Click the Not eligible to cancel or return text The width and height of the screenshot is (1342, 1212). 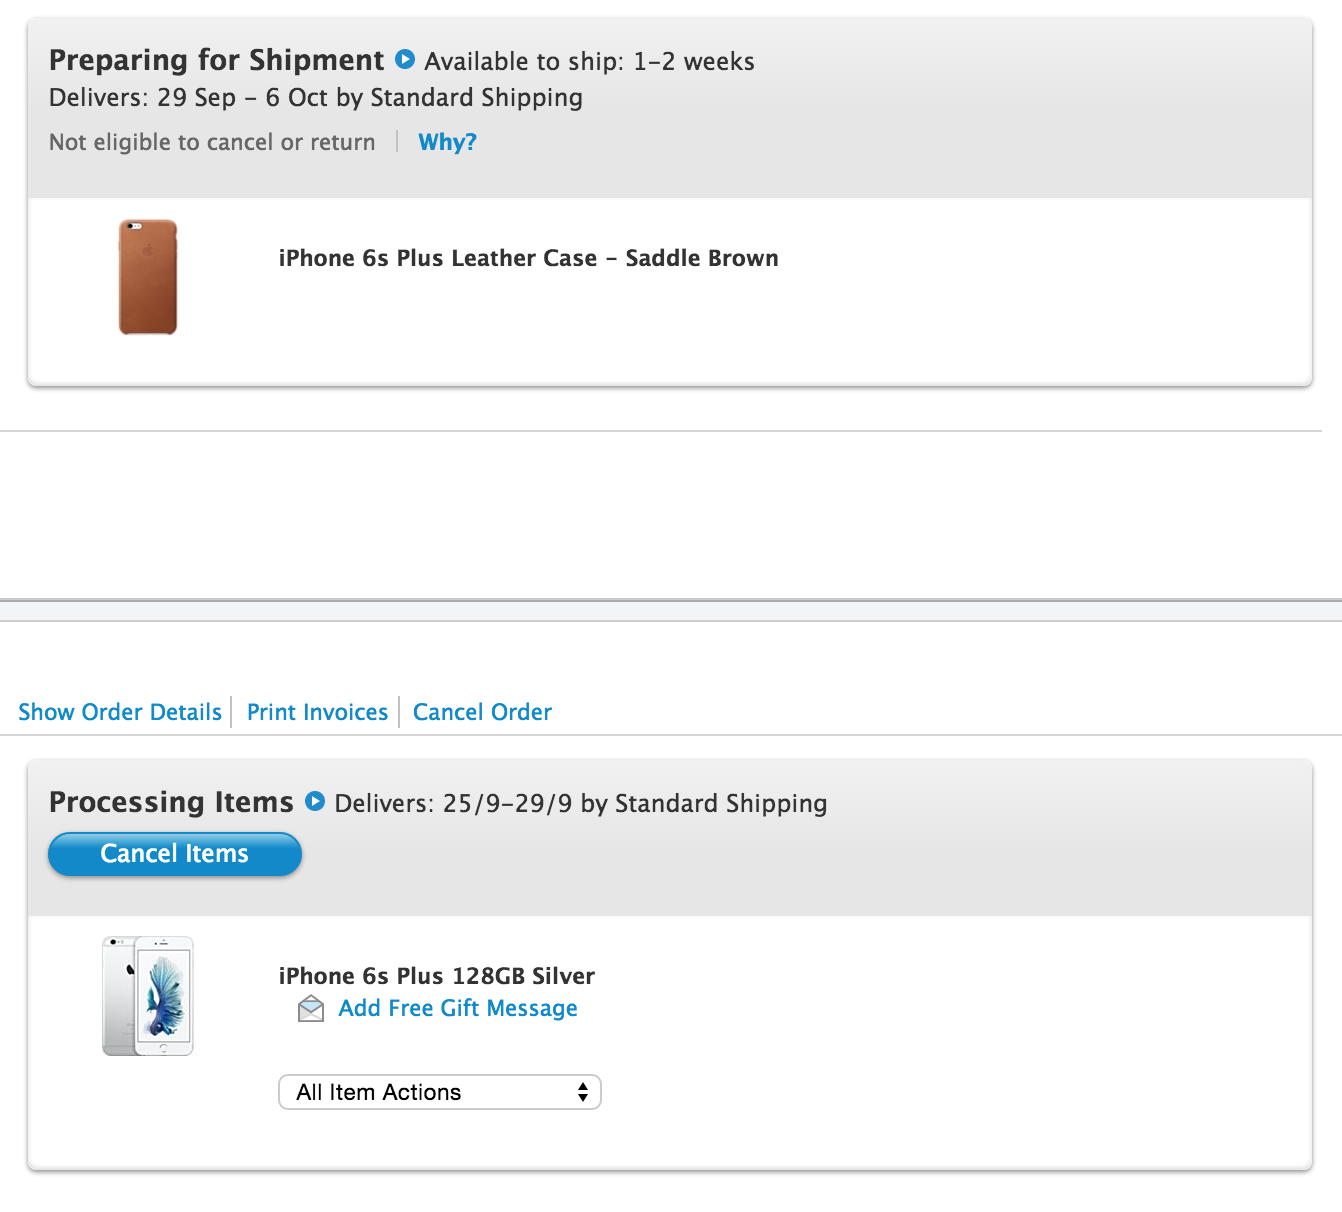212,142
